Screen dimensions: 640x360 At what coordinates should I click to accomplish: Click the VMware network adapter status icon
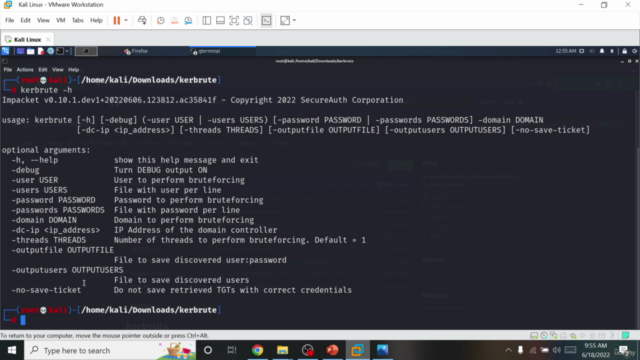(x=553, y=336)
